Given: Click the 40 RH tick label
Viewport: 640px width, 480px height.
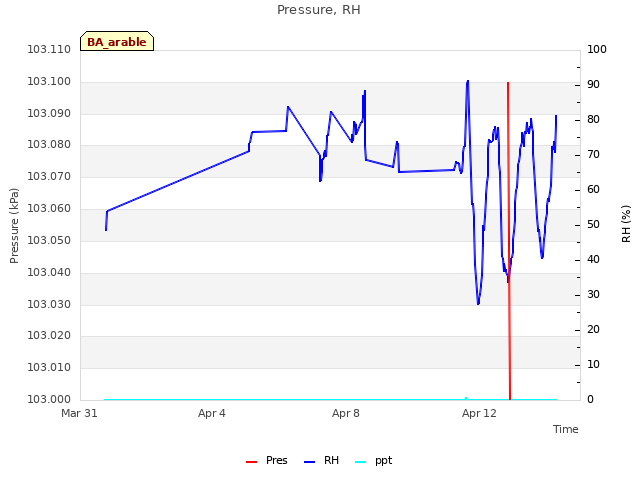Looking at the screenshot, I should click(x=593, y=260).
